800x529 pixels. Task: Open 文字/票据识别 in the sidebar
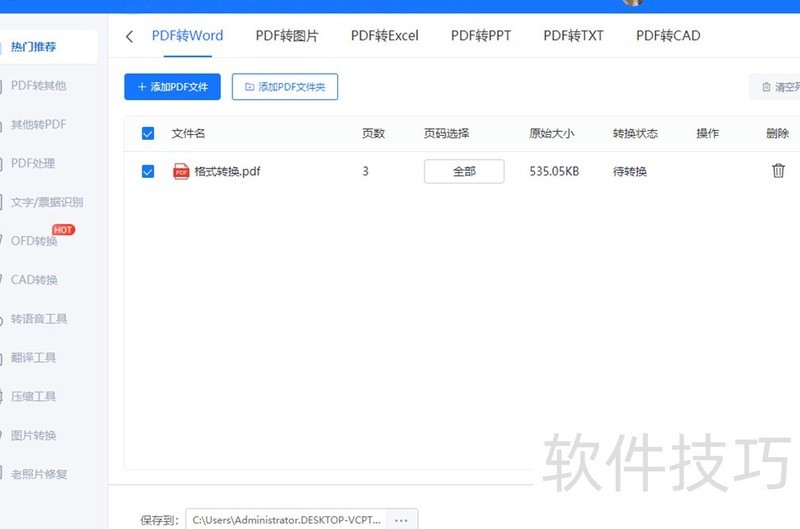pyautogui.click(x=47, y=202)
